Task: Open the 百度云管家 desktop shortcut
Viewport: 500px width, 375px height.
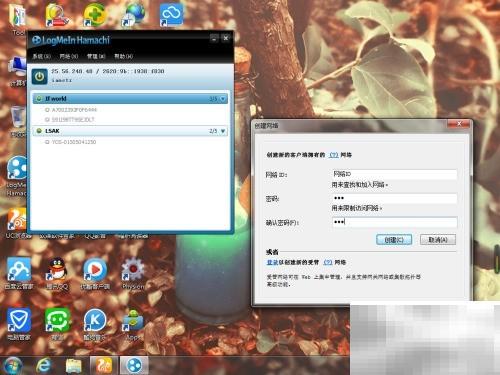Action: pos(19,273)
